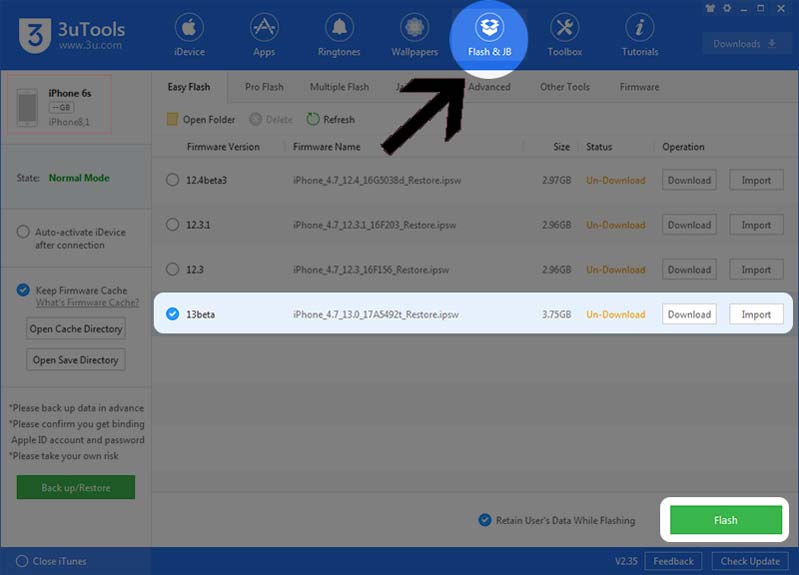Switch to the Firmware tab
This screenshot has width=799, height=575.
(640, 87)
